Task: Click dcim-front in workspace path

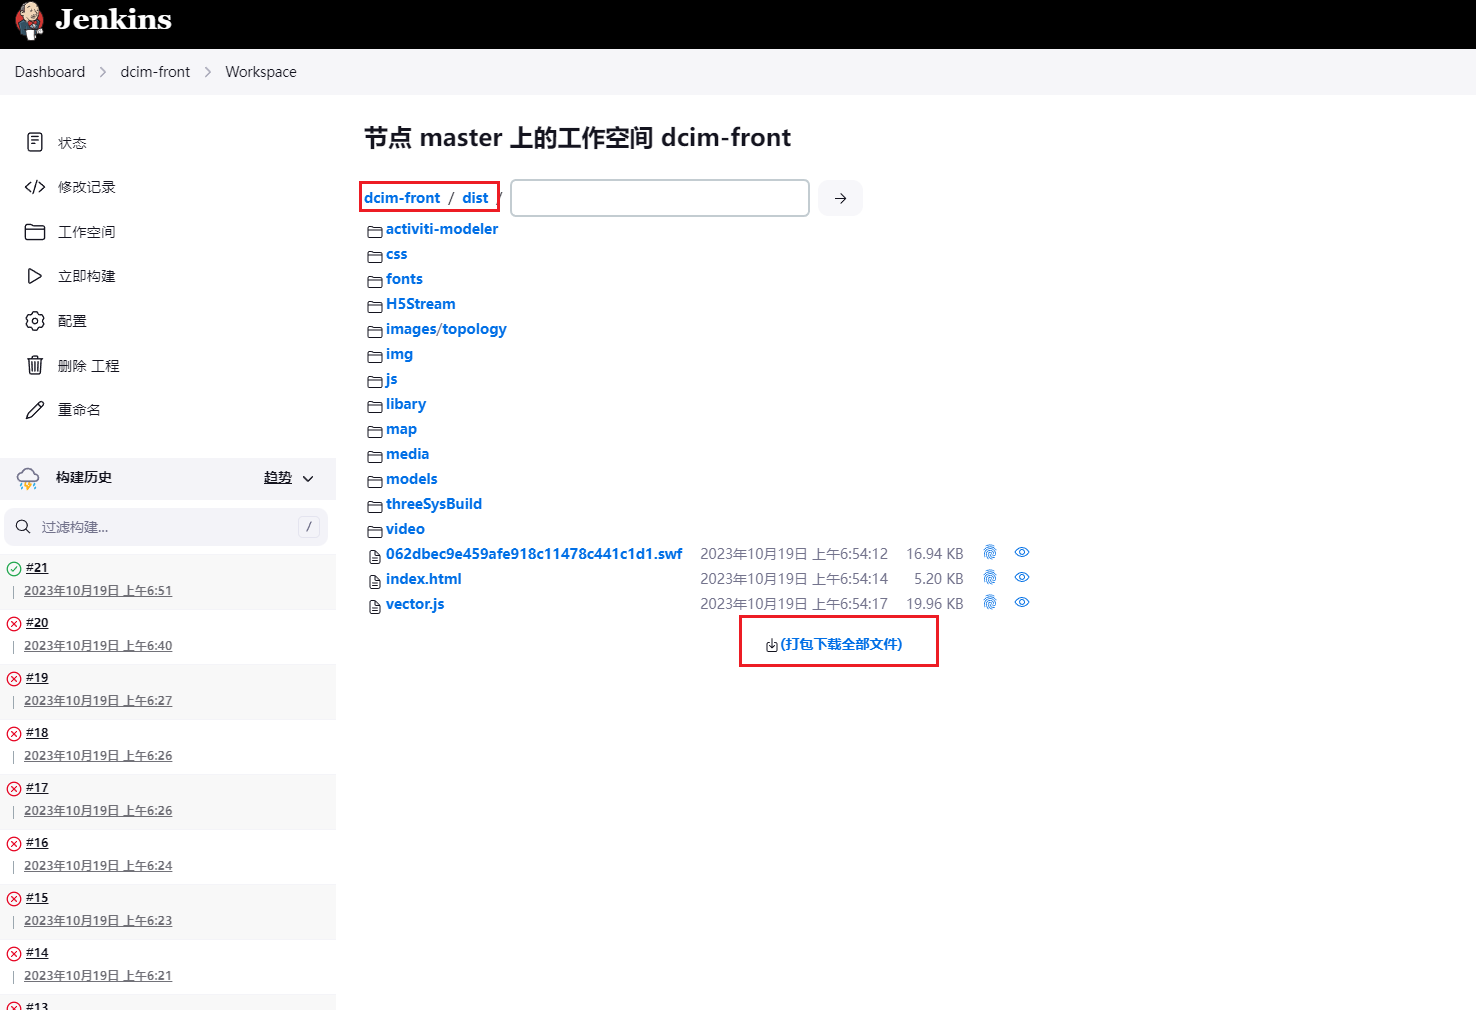Action: click(x=402, y=198)
